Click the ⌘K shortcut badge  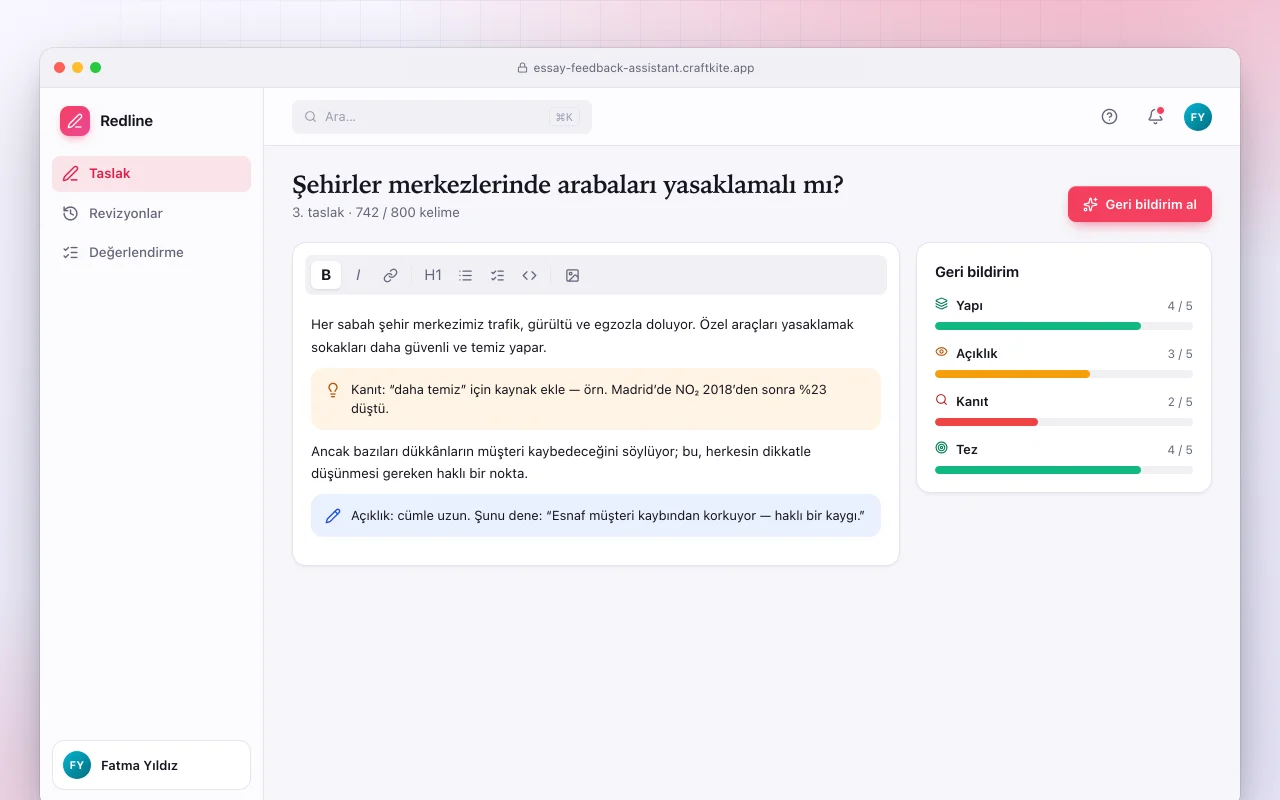(x=564, y=117)
